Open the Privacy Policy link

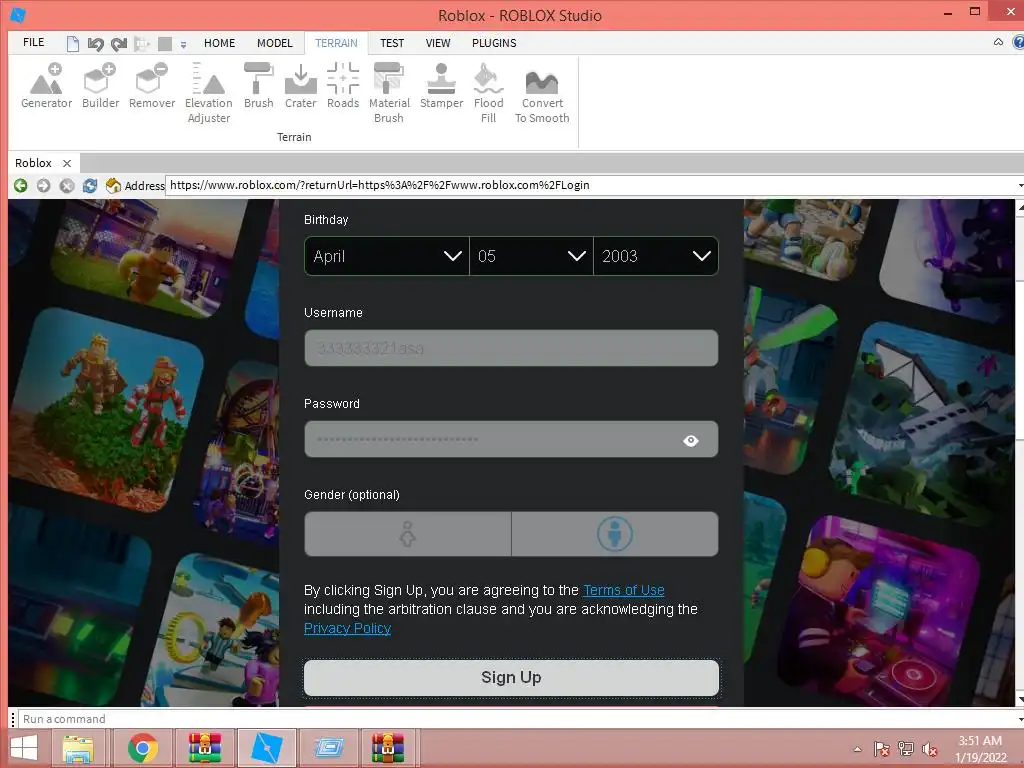tap(347, 628)
